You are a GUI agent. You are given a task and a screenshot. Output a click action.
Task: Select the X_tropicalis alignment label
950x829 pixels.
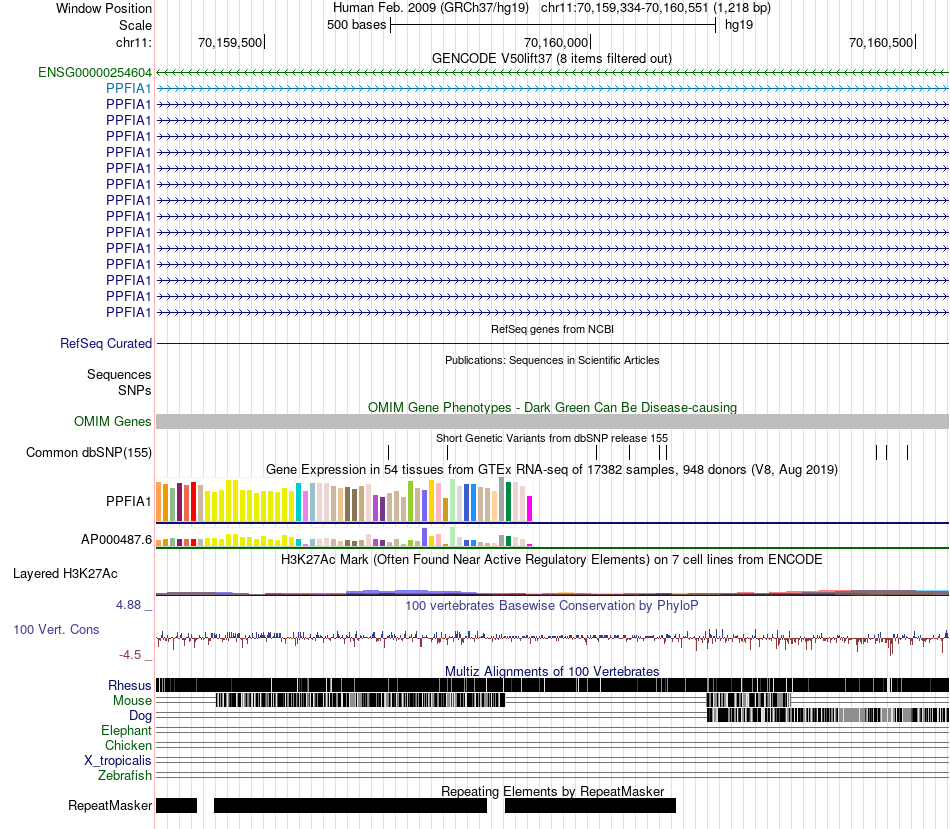point(118,761)
